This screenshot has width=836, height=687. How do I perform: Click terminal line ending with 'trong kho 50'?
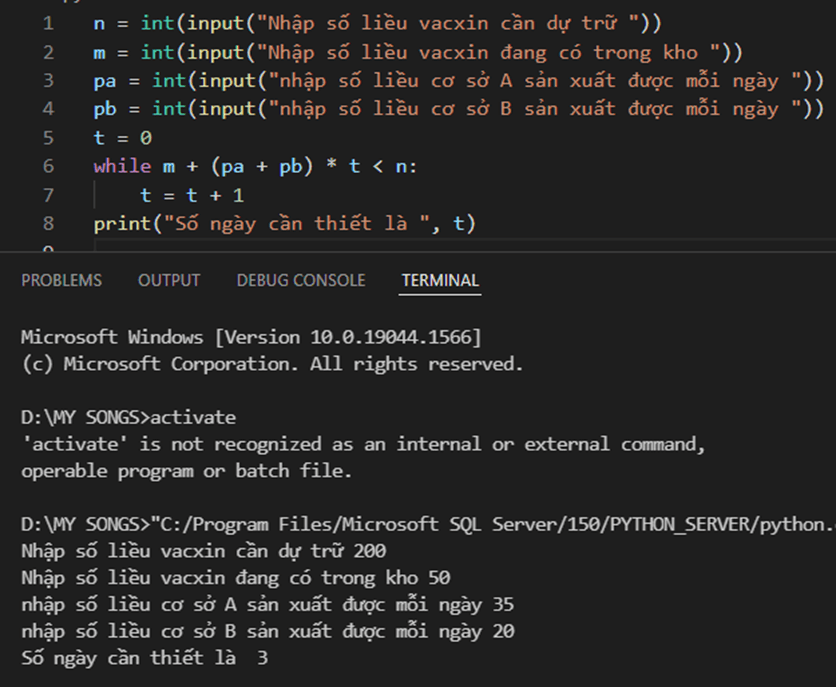tap(235, 578)
